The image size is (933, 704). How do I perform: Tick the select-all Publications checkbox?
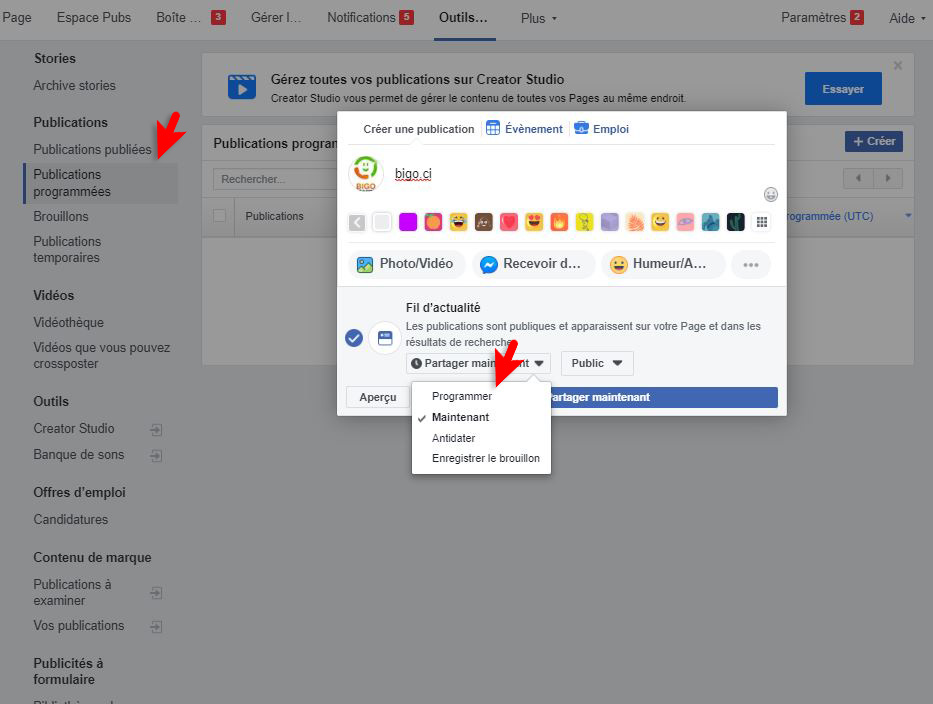pos(220,216)
